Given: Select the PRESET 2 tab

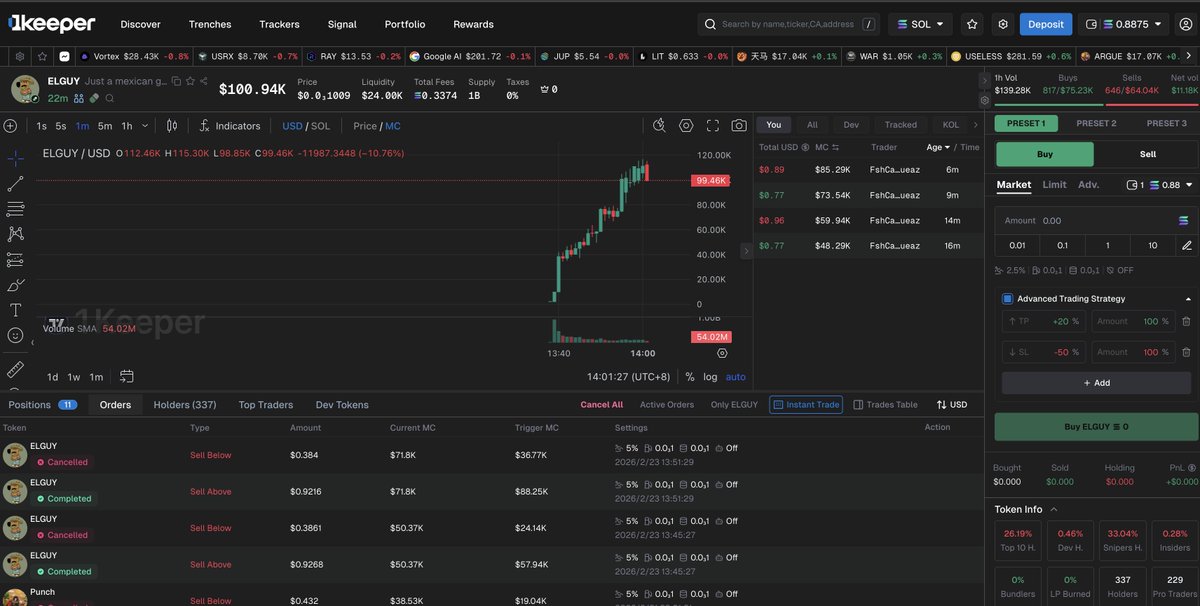Looking at the screenshot, I should pyautogui.click(x=1096, y=124).
